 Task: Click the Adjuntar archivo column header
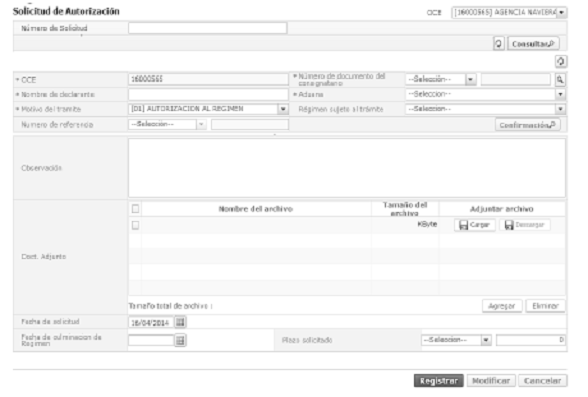click(x=502, y=209)
